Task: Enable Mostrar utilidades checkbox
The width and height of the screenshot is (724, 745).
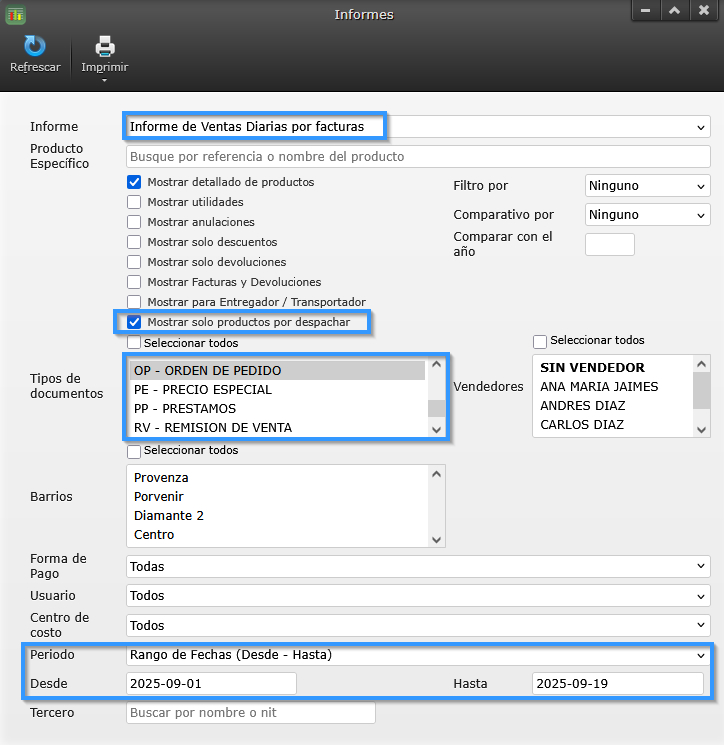Action: pos(134,202)
